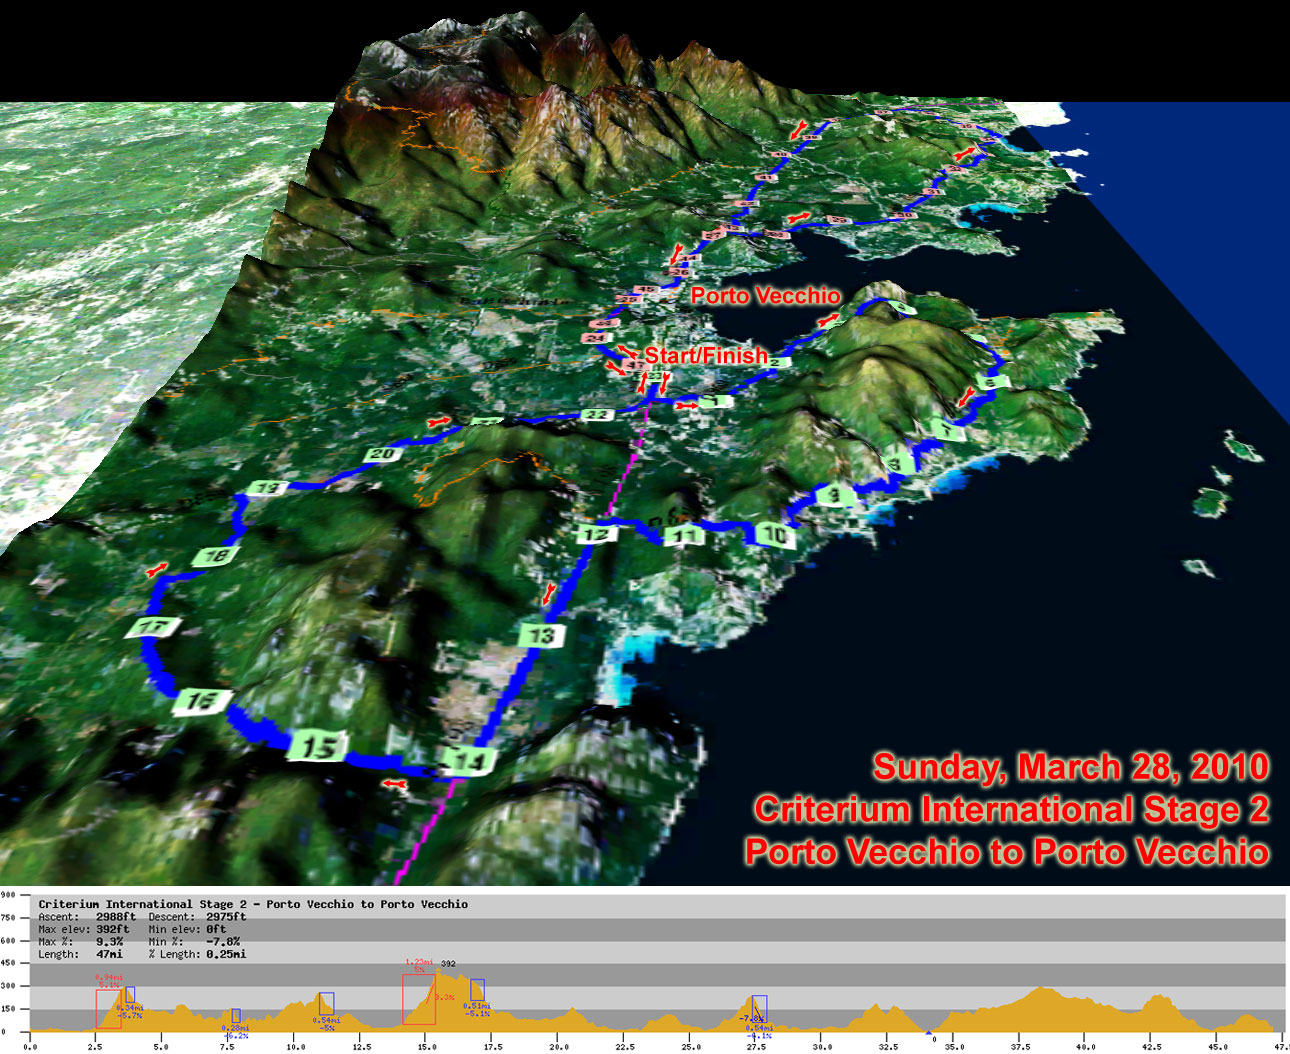Click the 750 label on the elevation axis
1290x1054 pixels.
coord(8,918)
